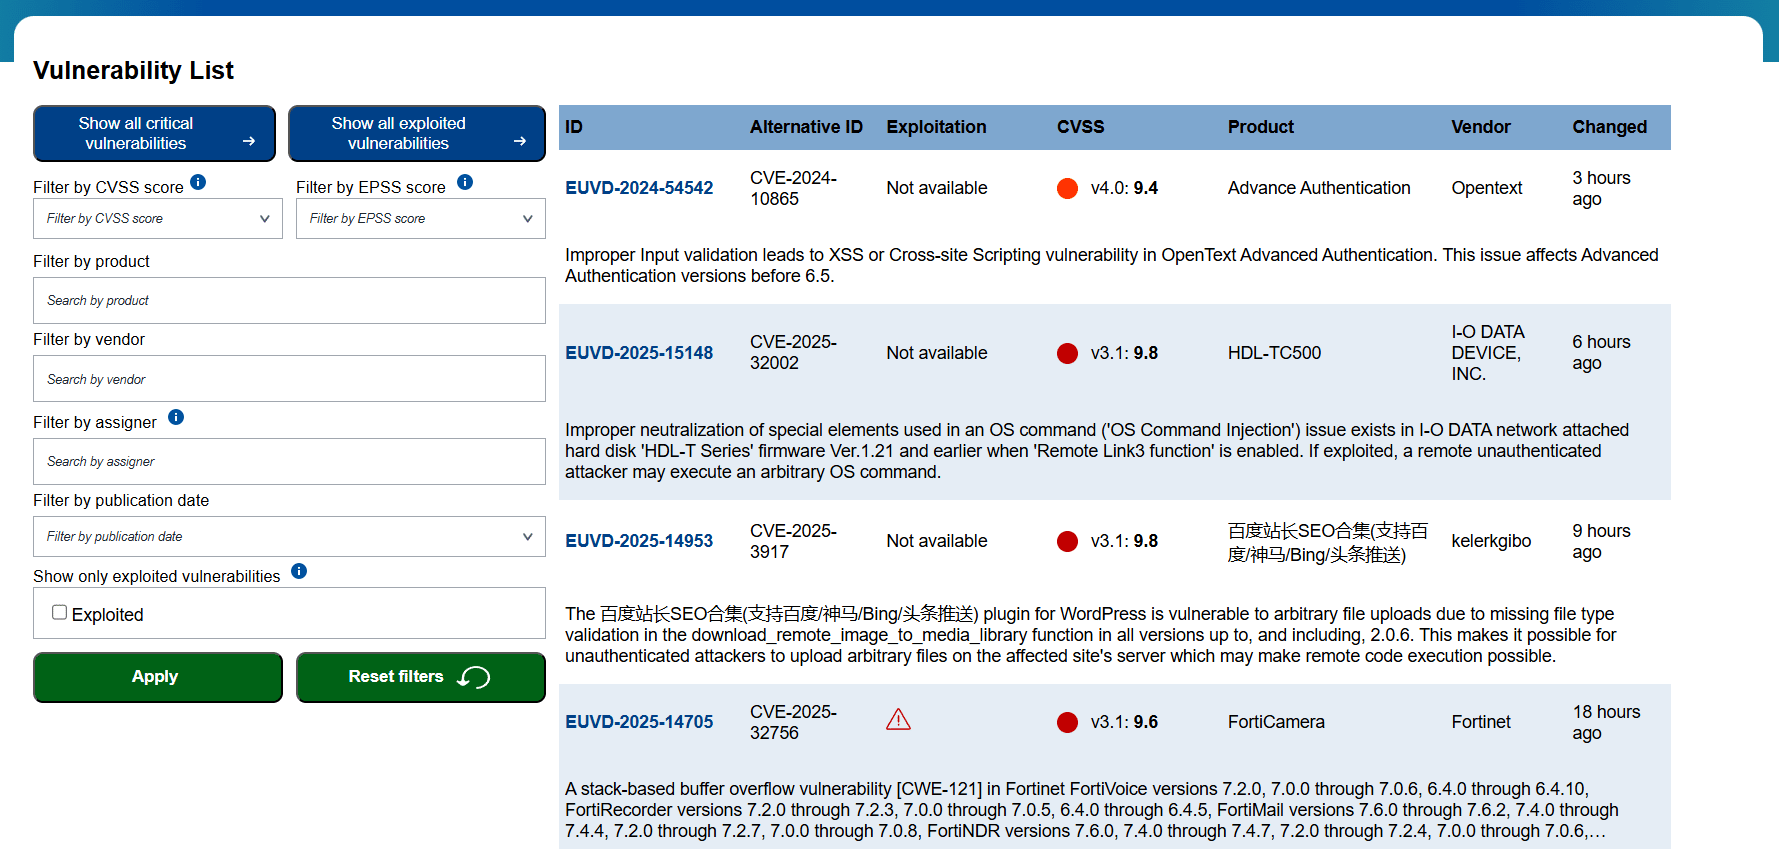1779x849 pixels.
Task: Click info icon beside Filter by EPSS score
Action: coord(465,182)
